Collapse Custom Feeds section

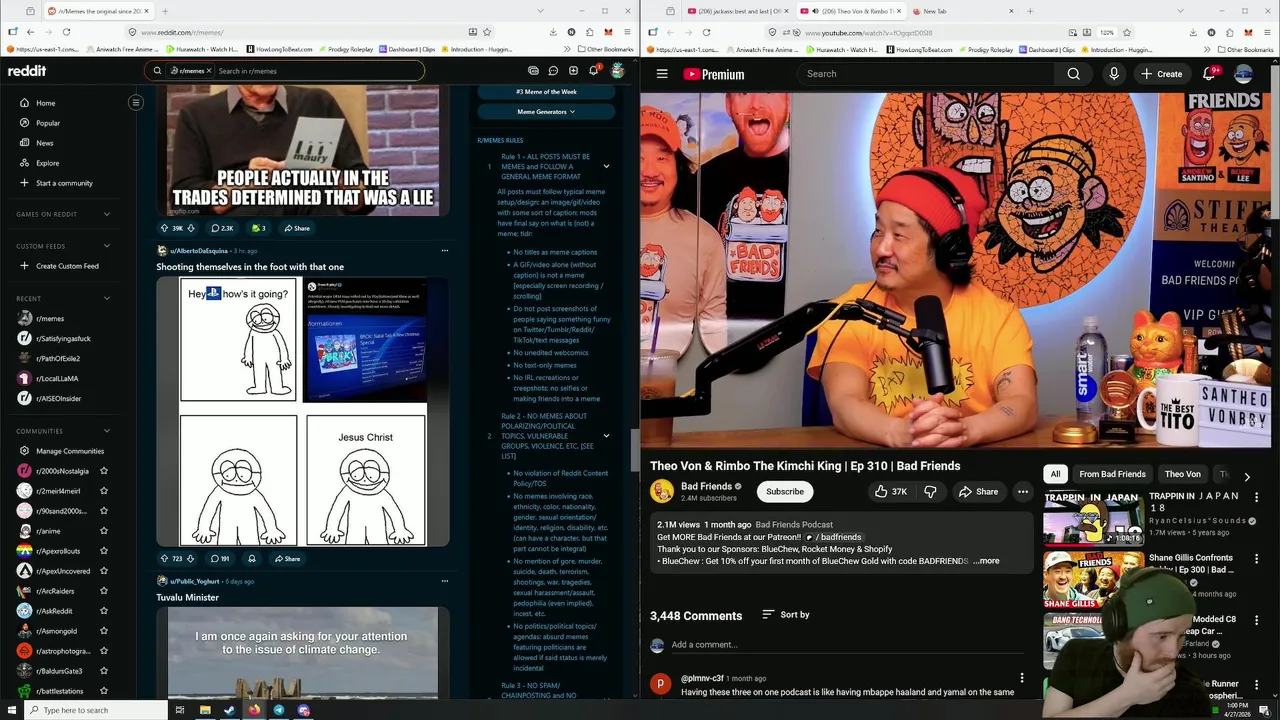coord(107,246)
